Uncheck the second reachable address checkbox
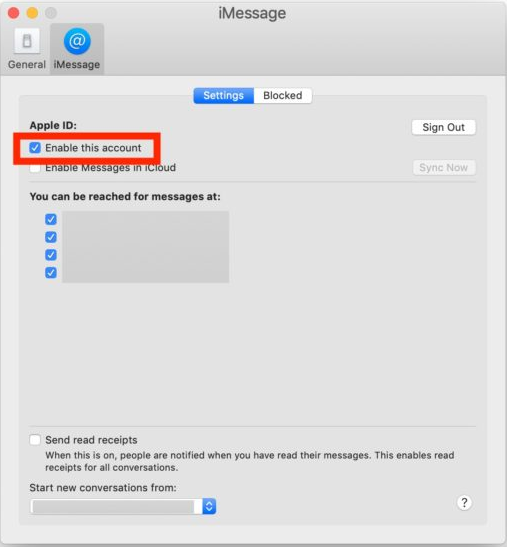The height and width of the screenshot is (547, 507). (x=51, y=237)
